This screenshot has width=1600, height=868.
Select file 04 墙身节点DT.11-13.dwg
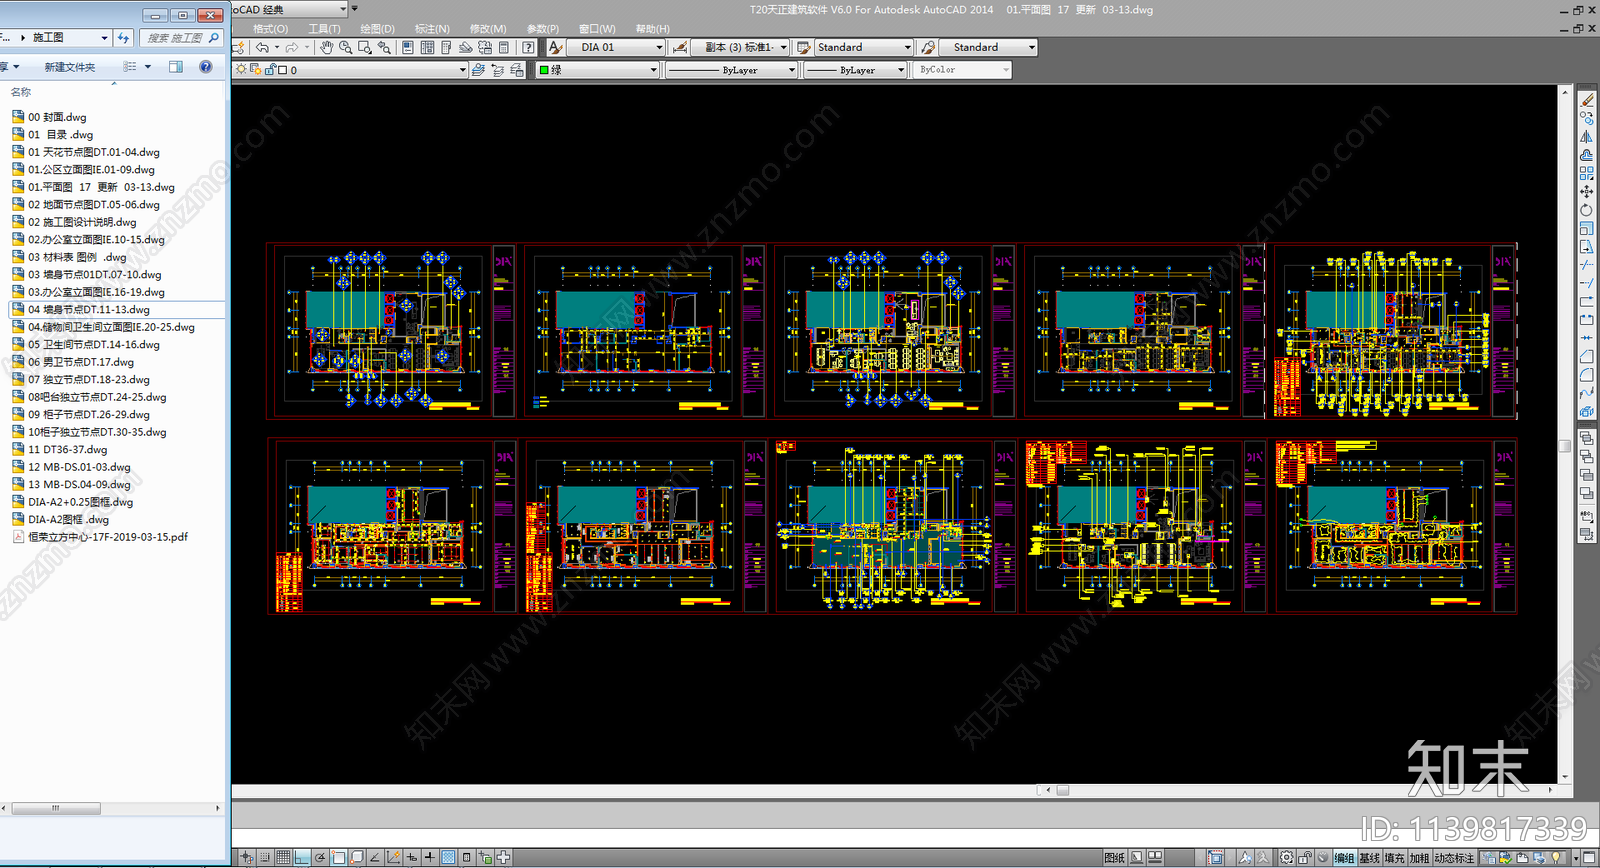pos(89,310)
